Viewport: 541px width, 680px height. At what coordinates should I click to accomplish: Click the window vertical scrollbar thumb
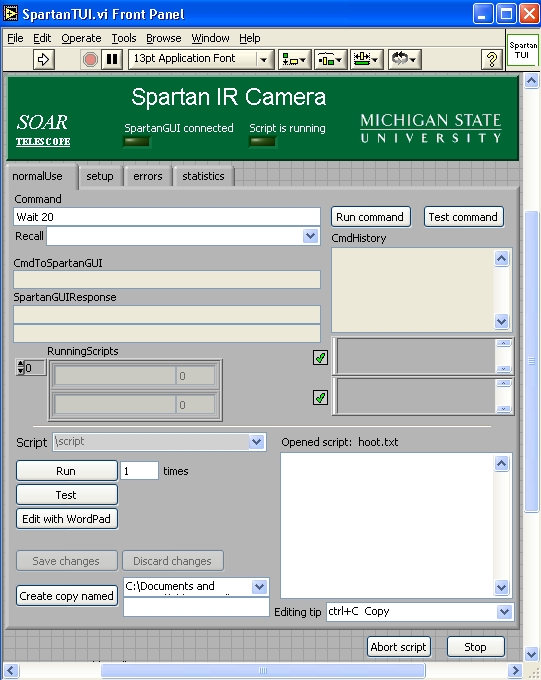pyautogui.click(x=531, y=361)
